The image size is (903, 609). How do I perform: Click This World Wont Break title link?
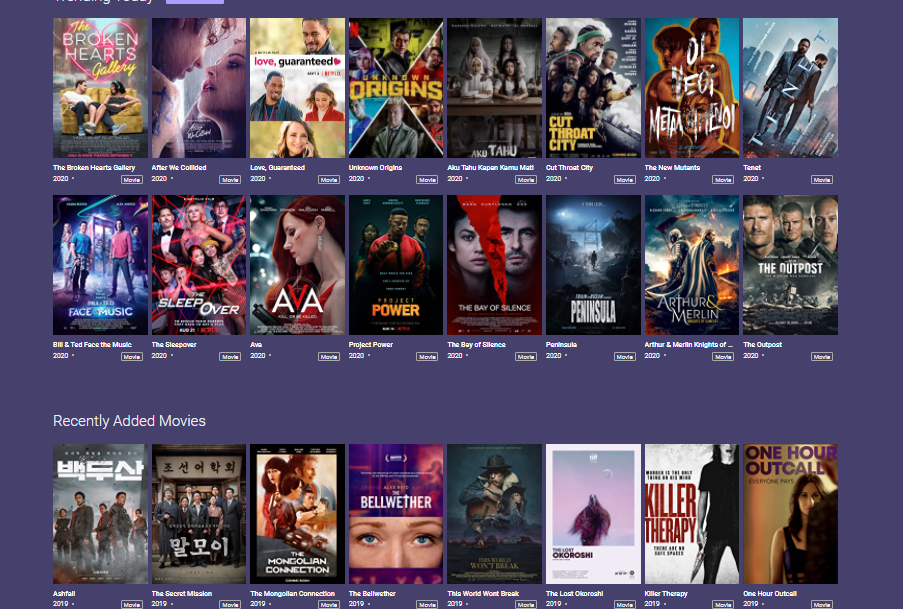pyautogui.click(x=483, y=593)
